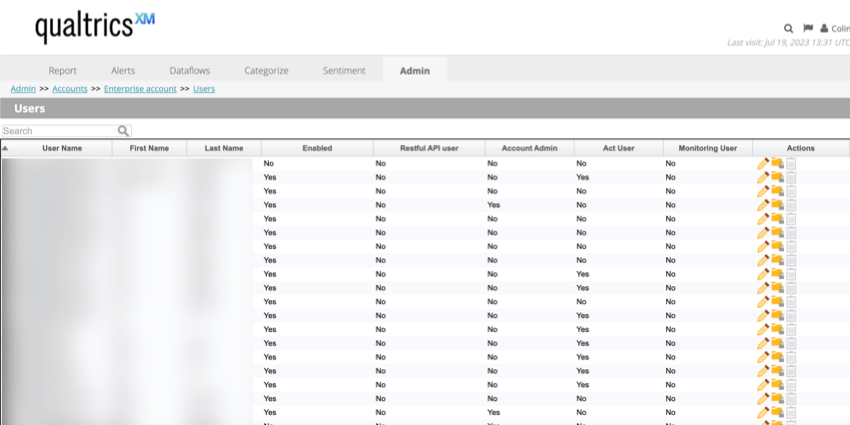
Task: Click the sort arrow beside User Name header
Action: [5, 148]
